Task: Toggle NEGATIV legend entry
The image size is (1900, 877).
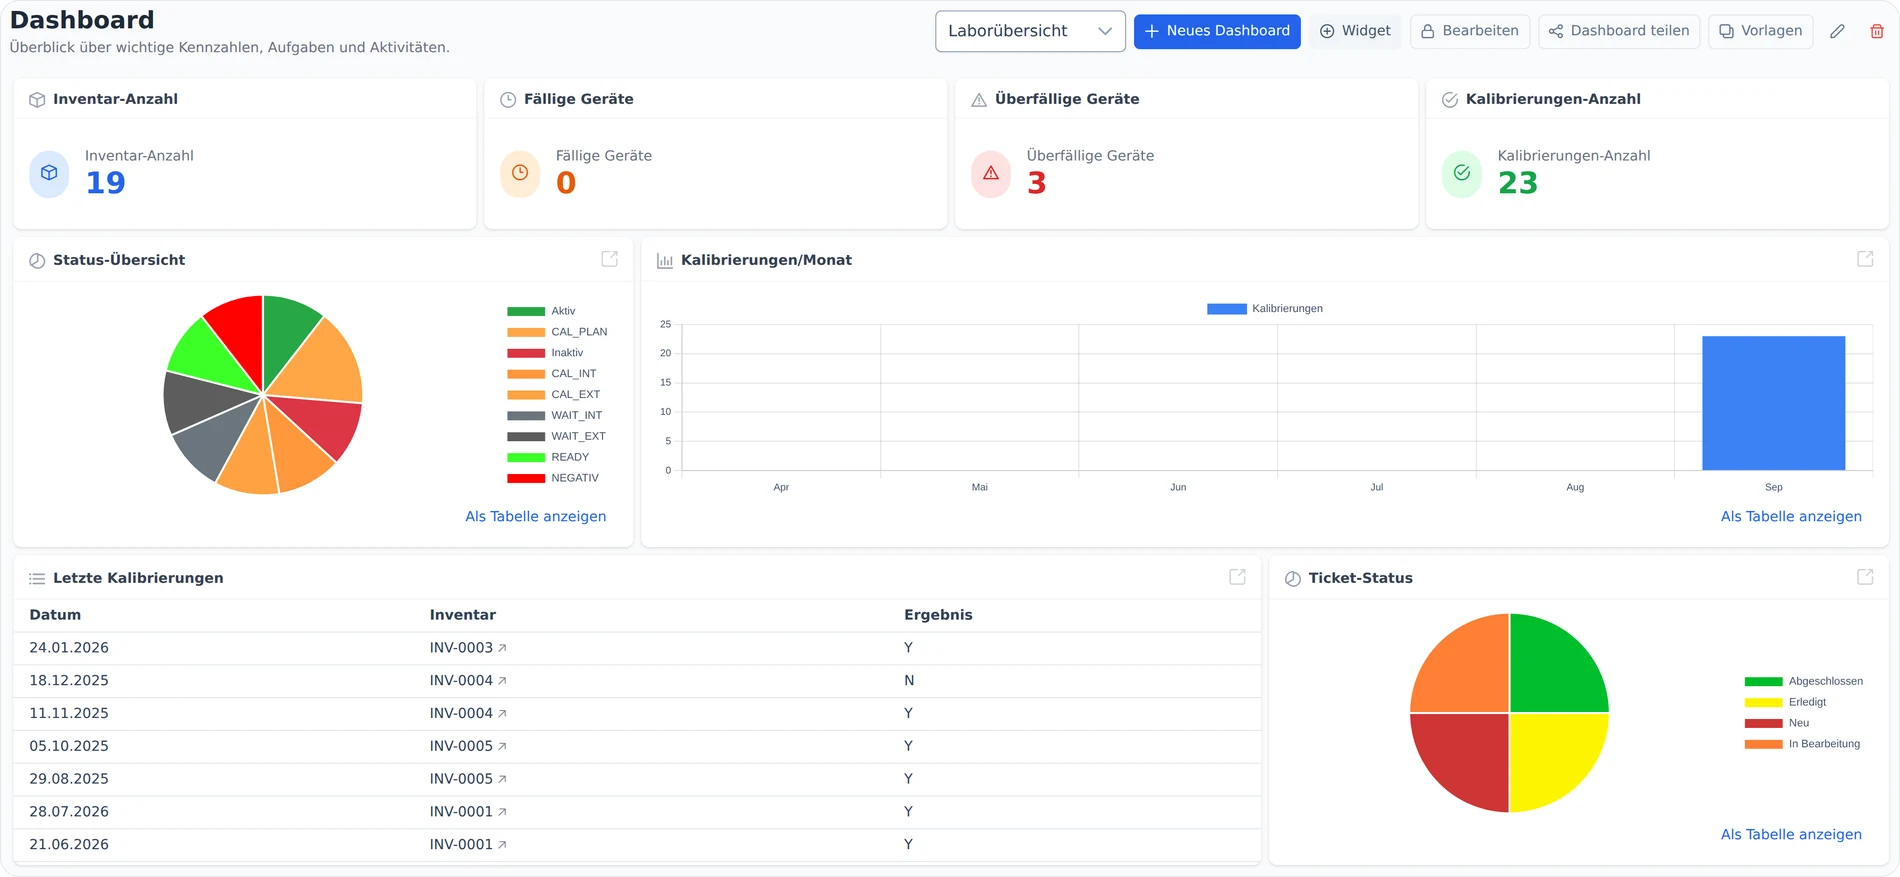Action: pos(553,479)
